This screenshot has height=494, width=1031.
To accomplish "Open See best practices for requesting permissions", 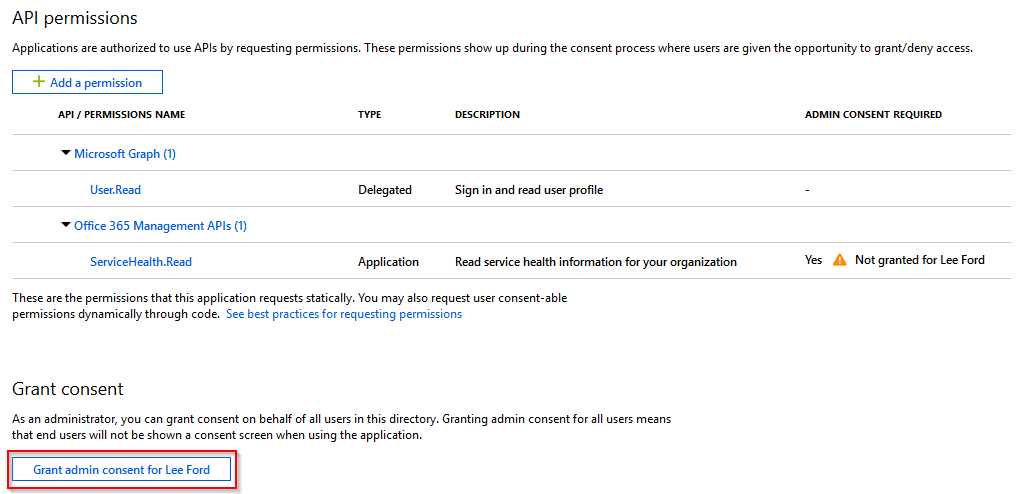I will click(x=344, y=314).
